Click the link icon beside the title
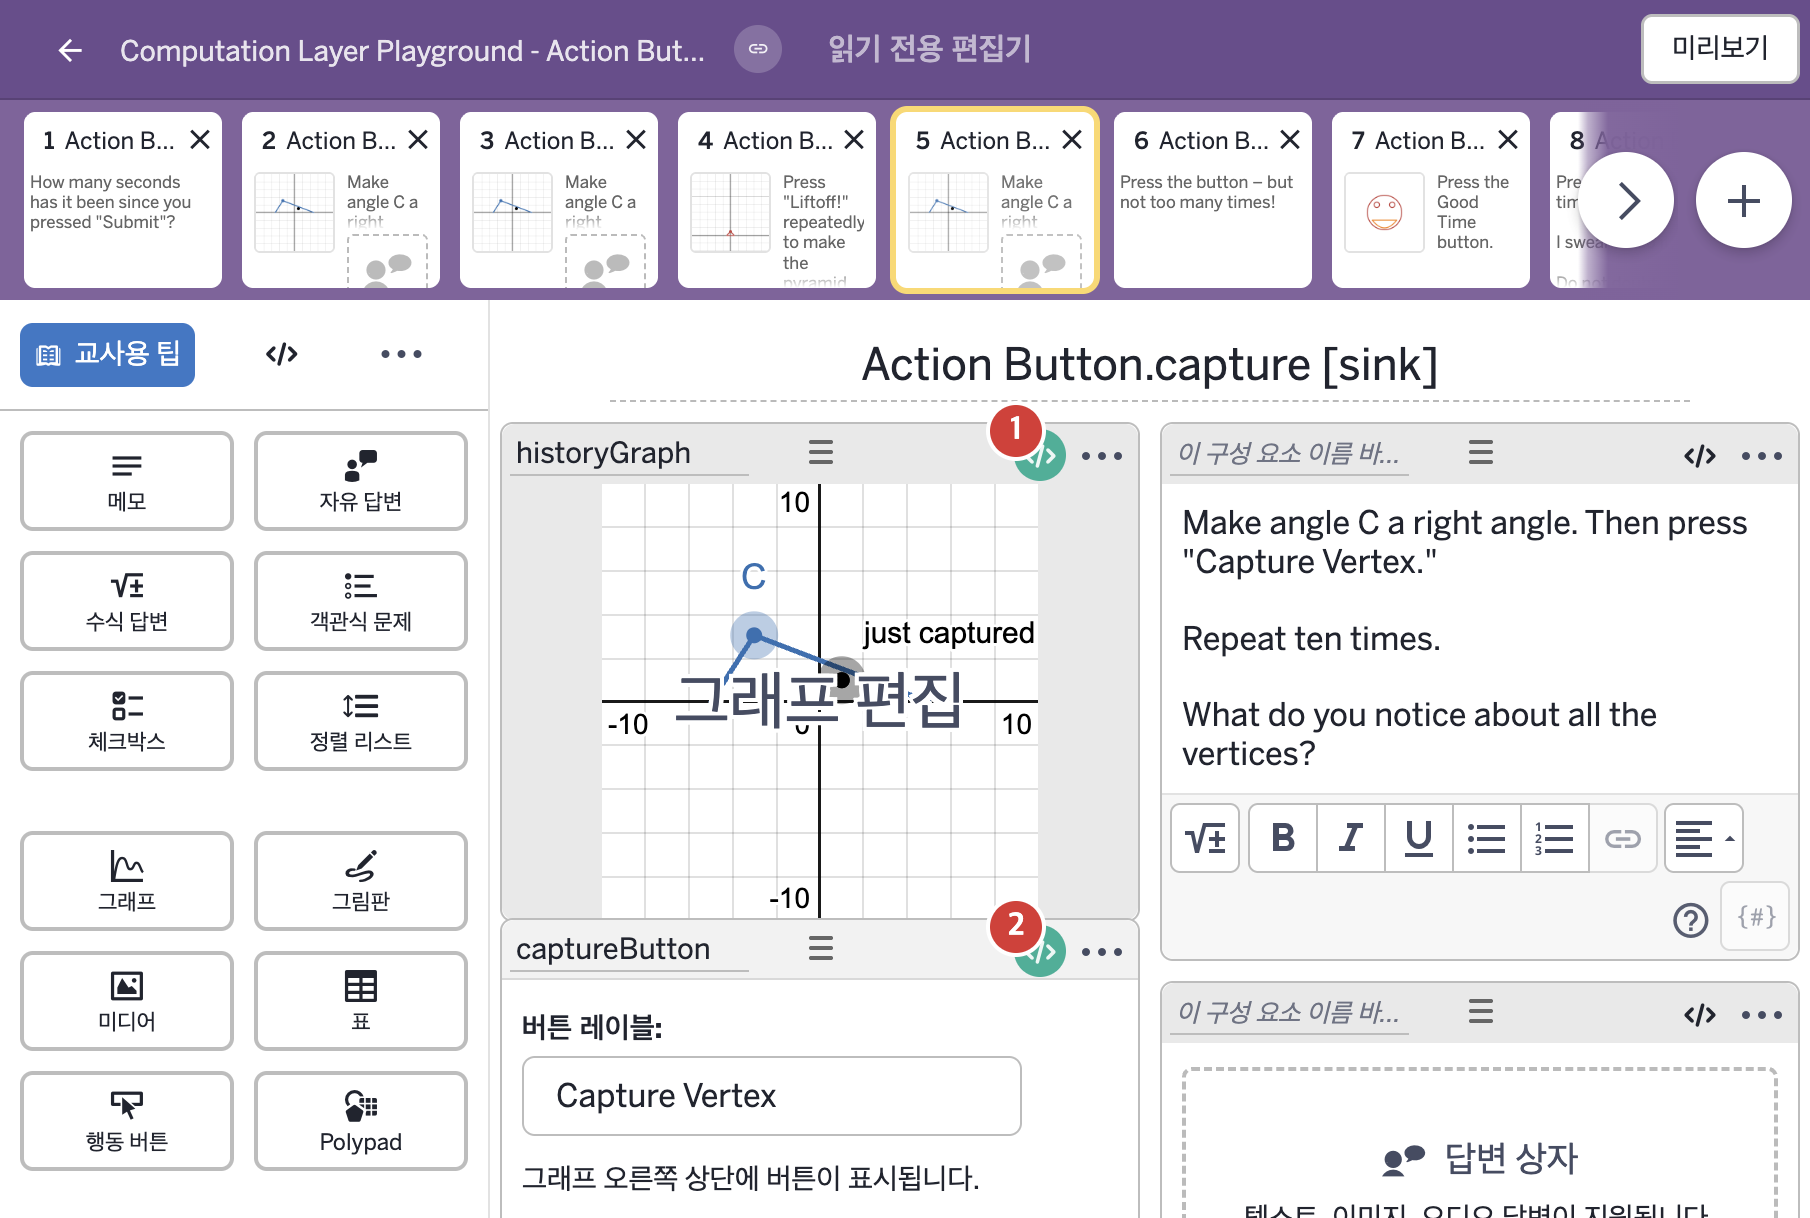The height and width of the screenshot is (1218, 1810). point(758,49)
